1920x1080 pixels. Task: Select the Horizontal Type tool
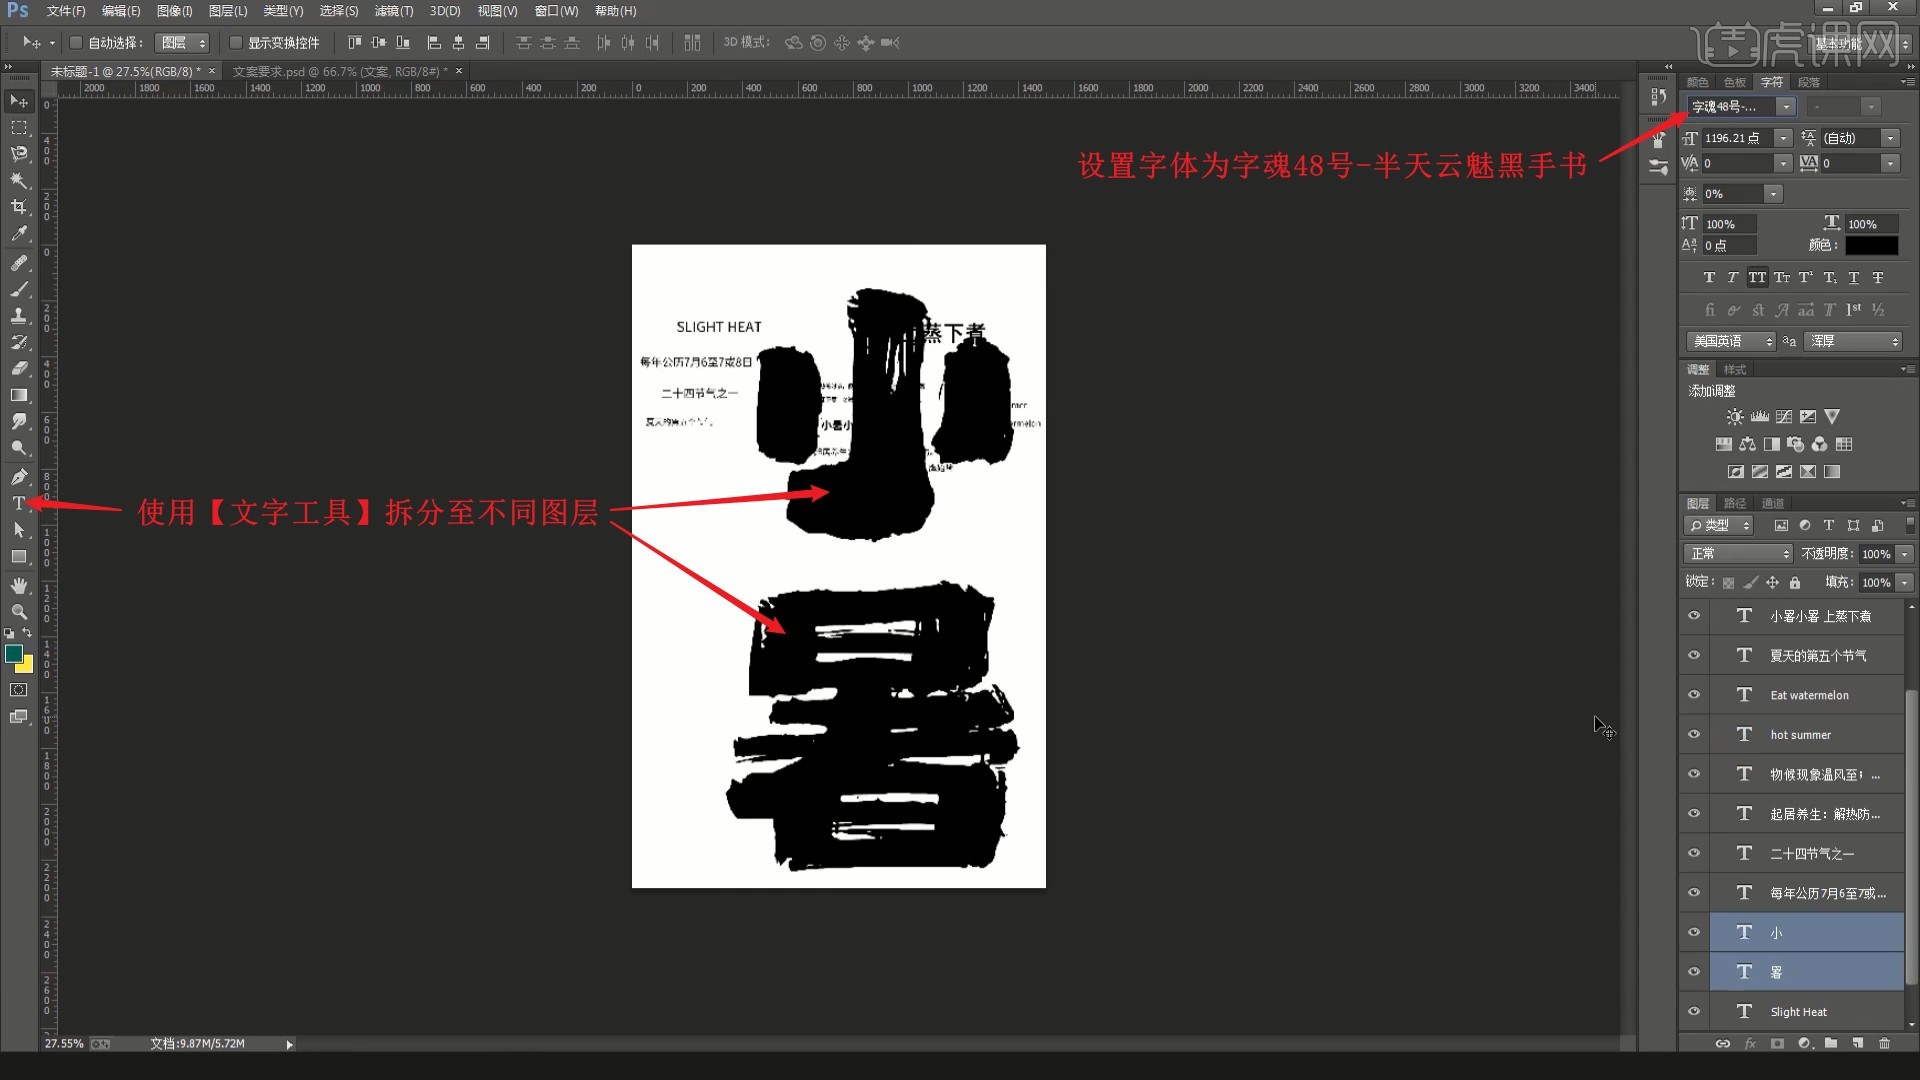point(19,503)
